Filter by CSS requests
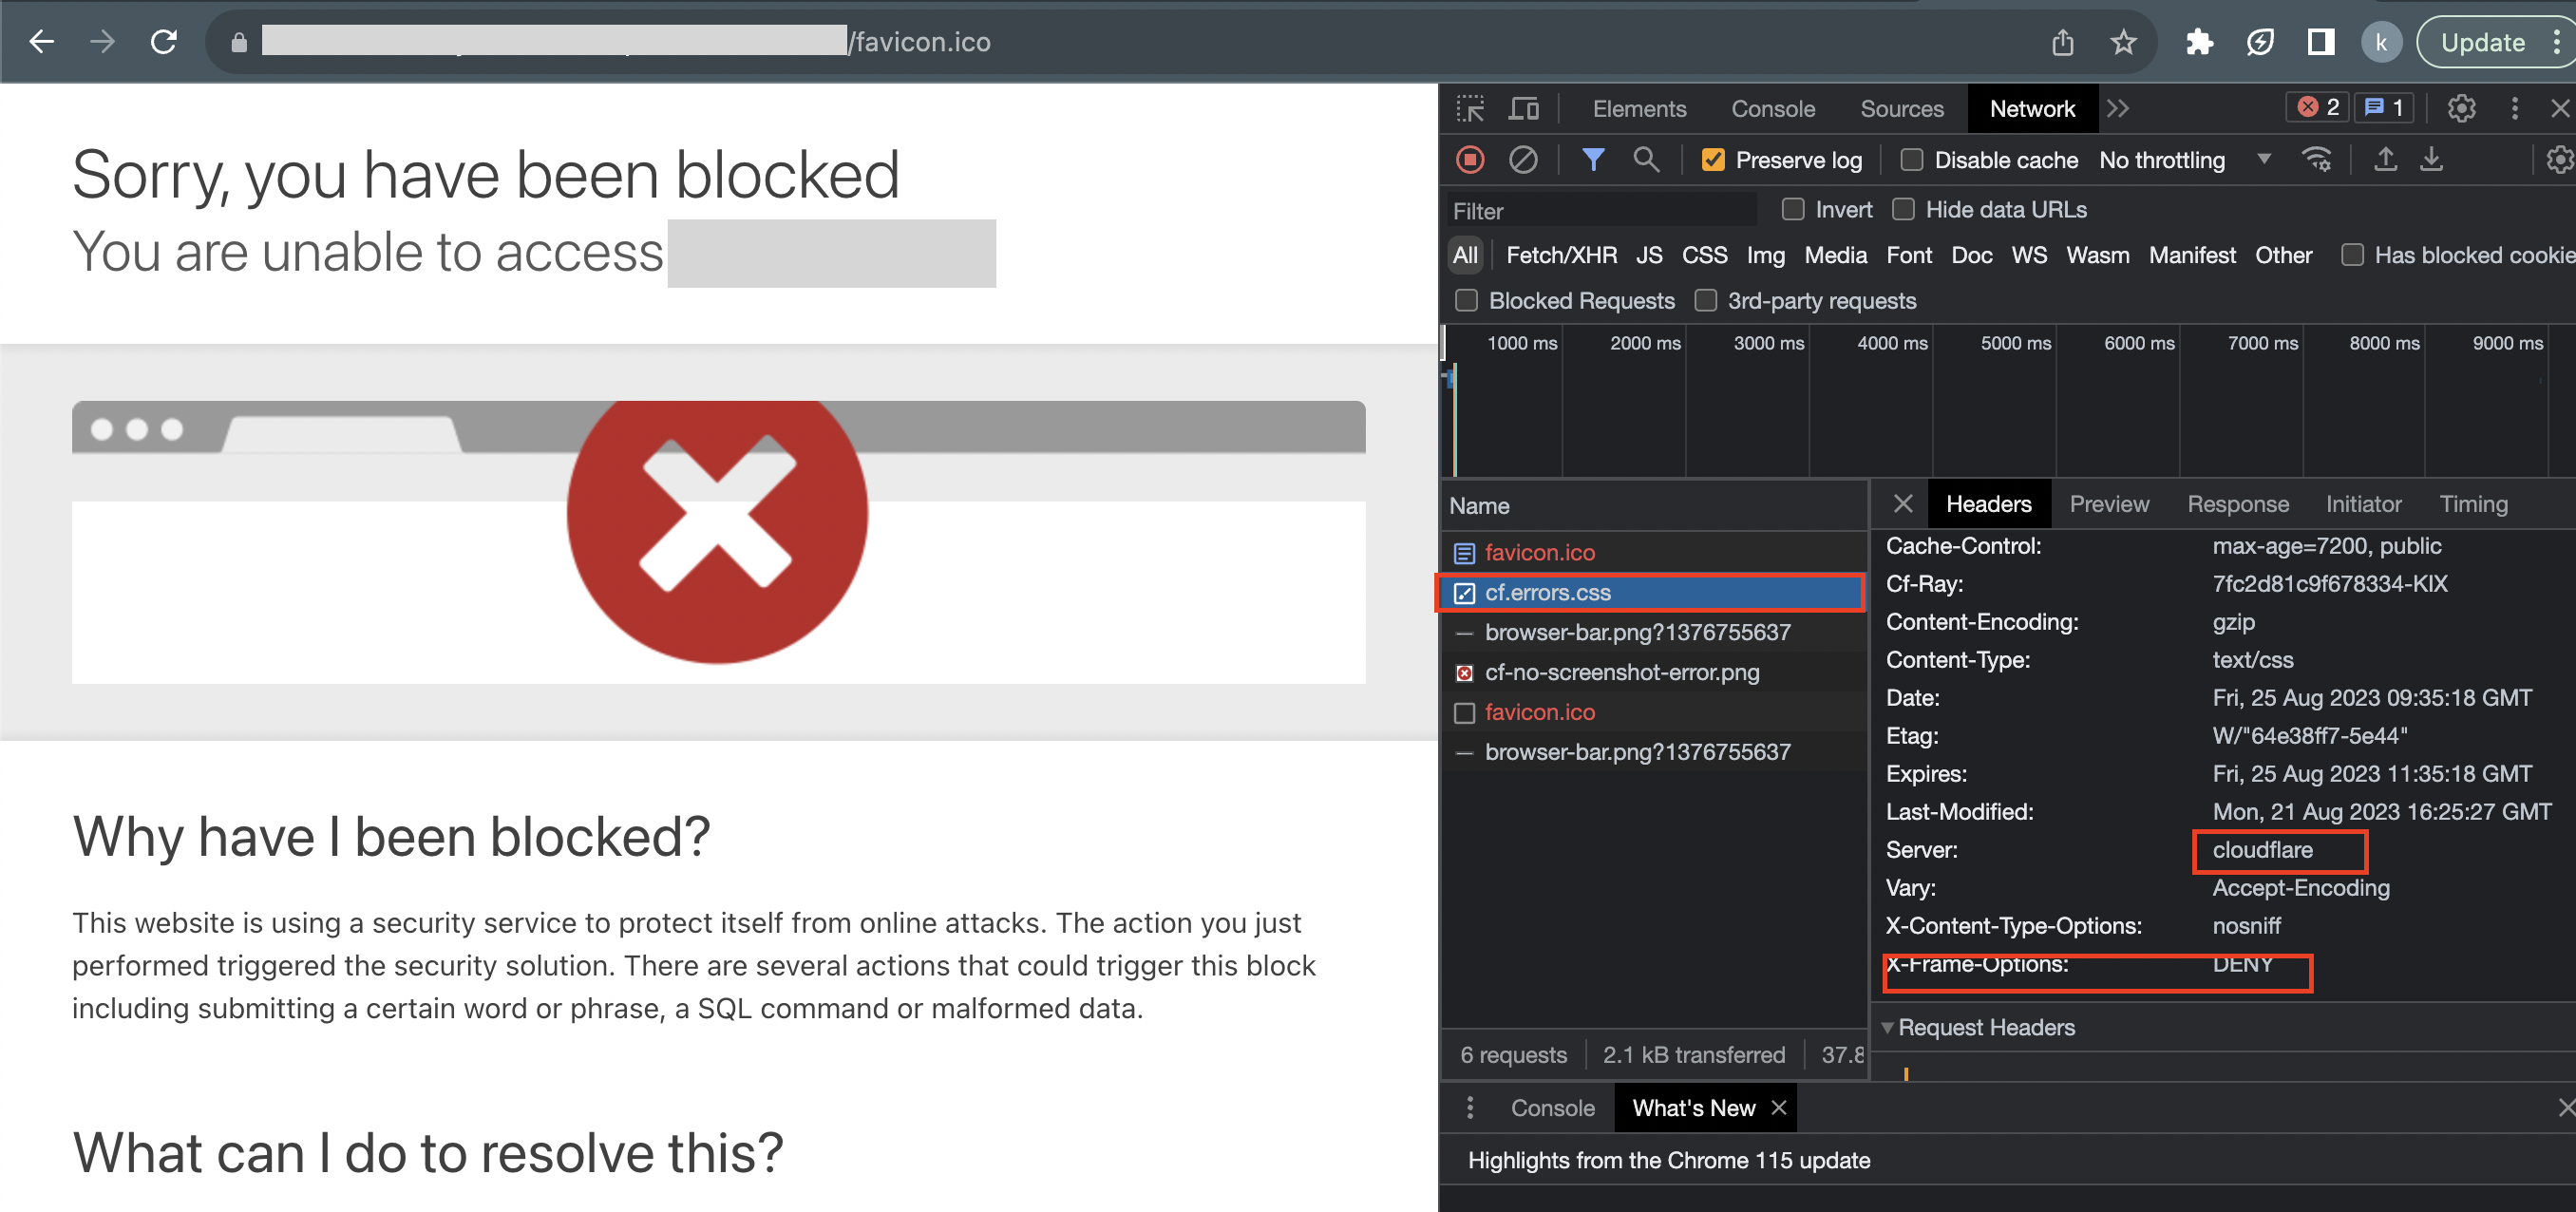Screen dimensions: 2576x1212 [x=1704, y=255]
